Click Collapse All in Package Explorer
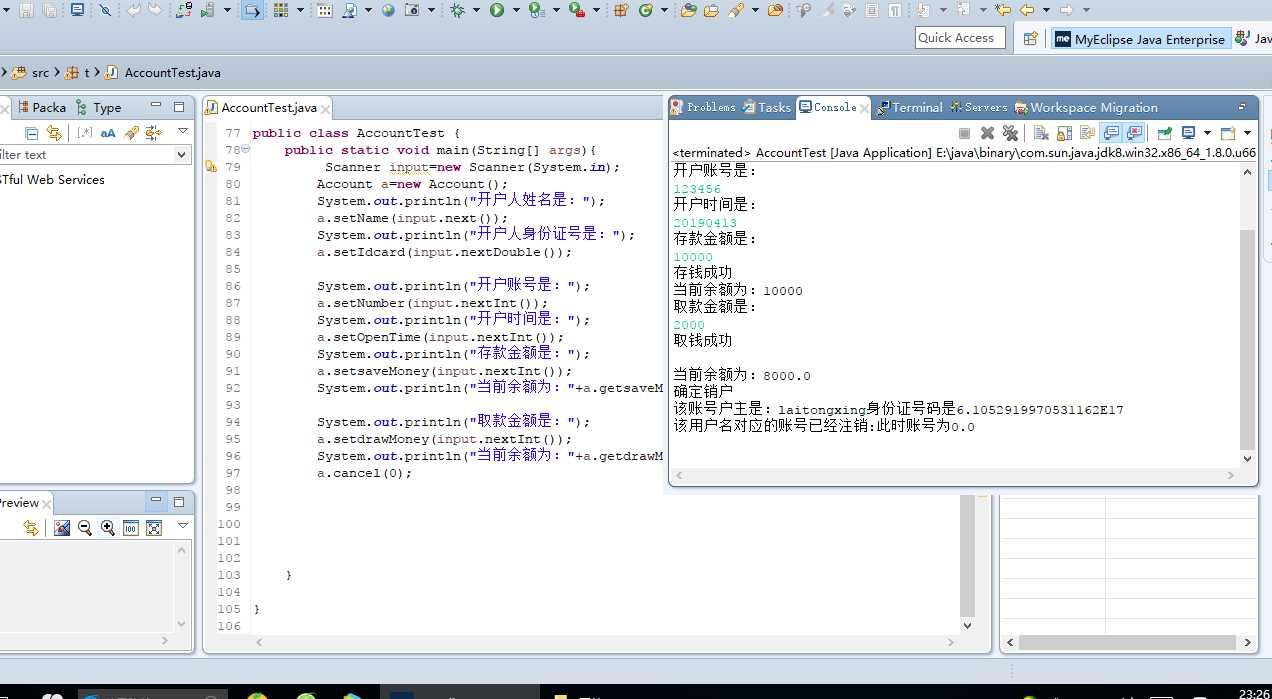The image size is (1272, 699). (31, 133)
